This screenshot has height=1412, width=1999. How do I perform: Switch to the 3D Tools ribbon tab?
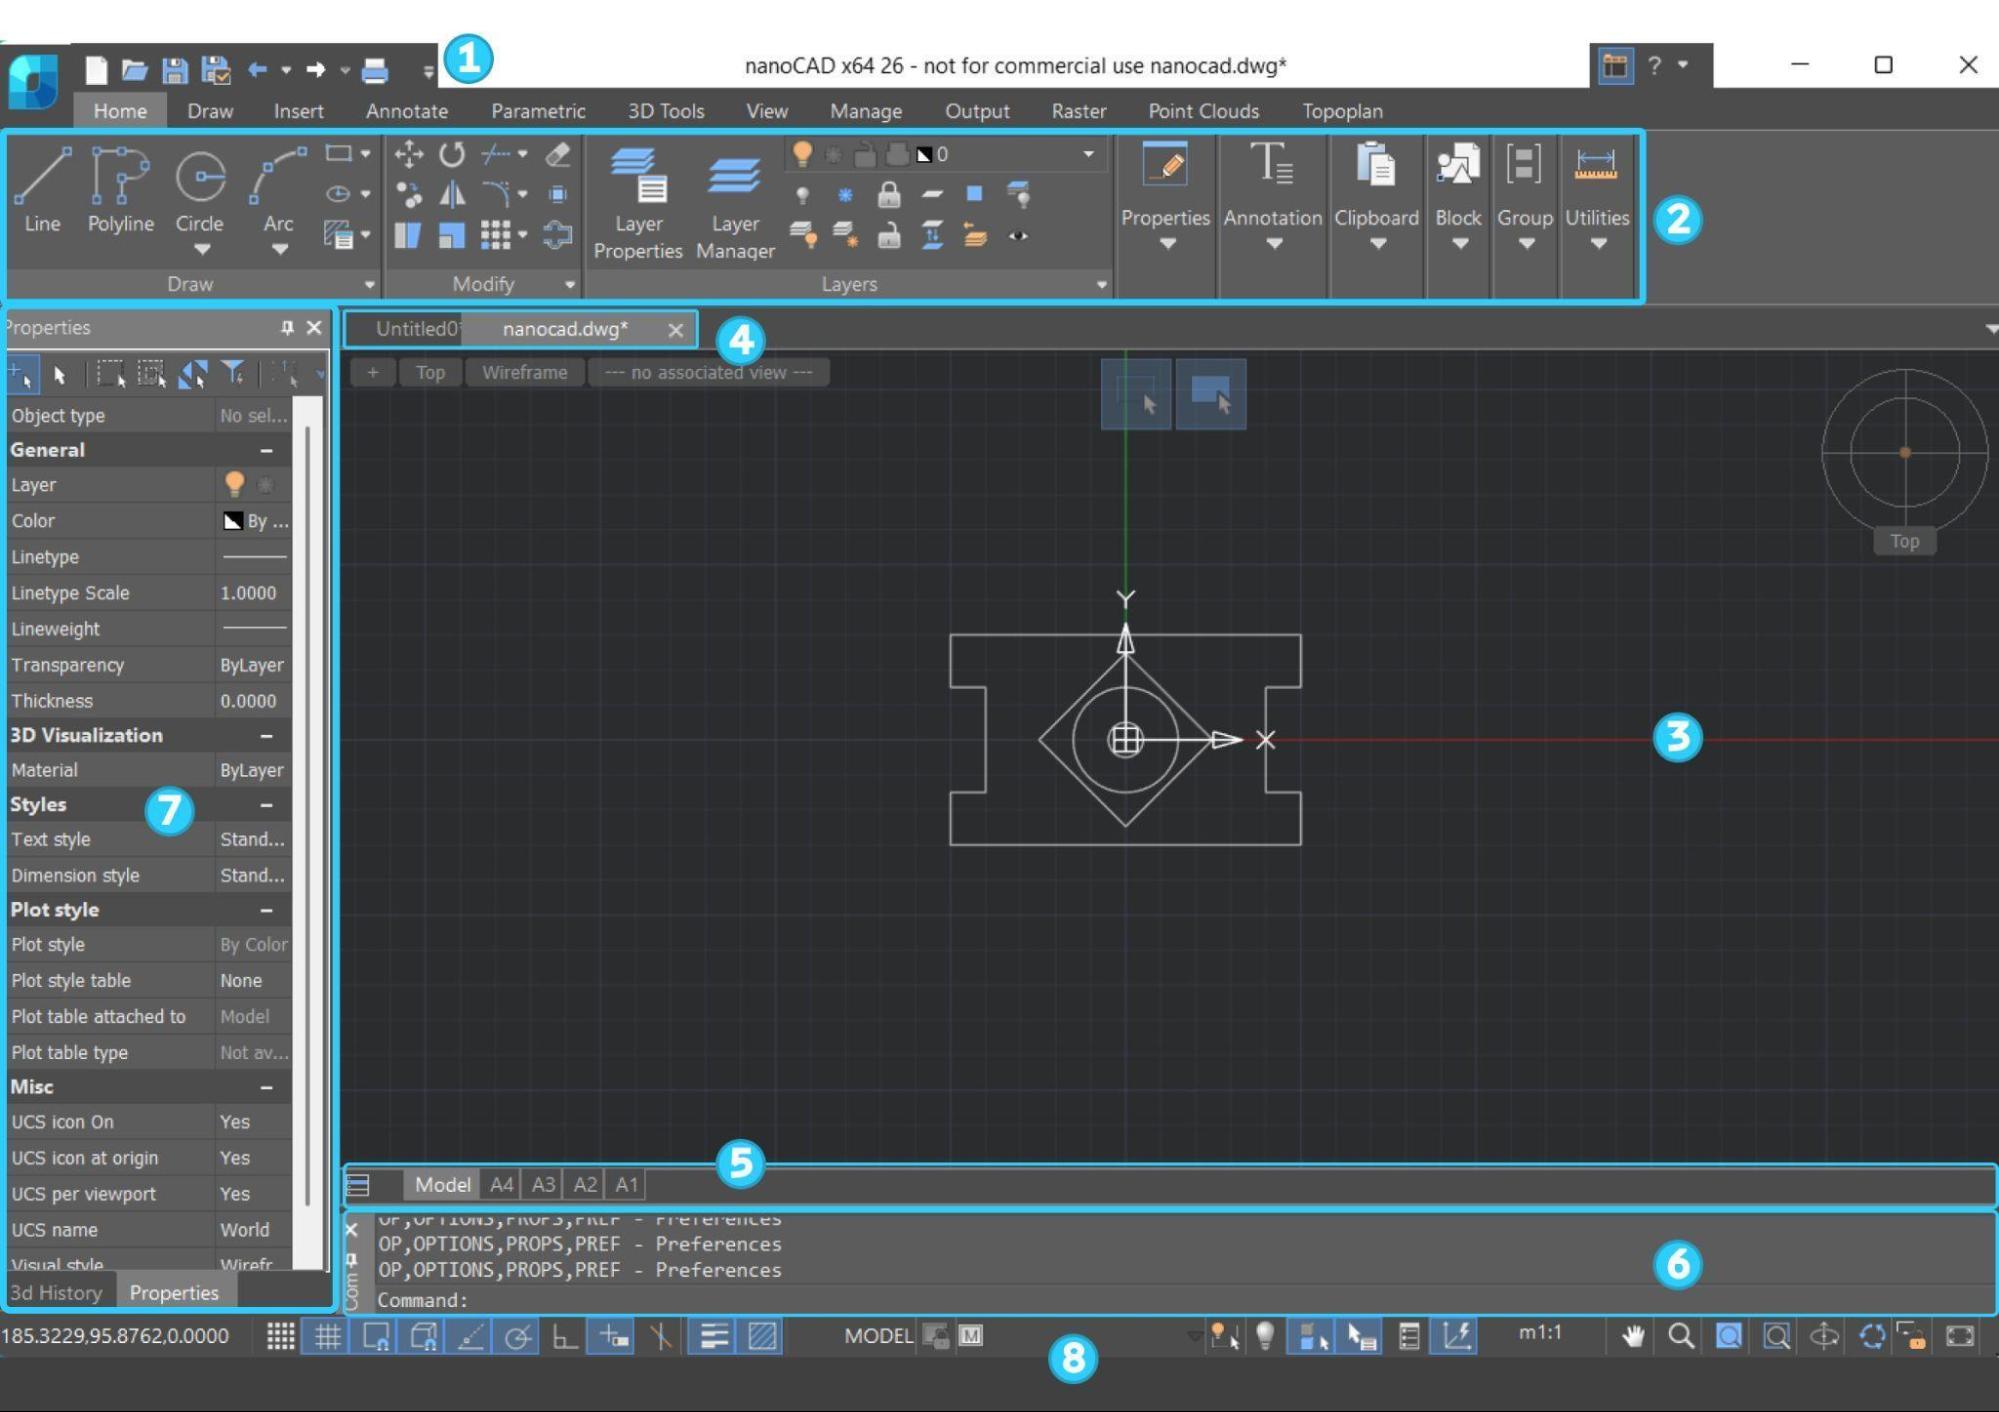(666, 111)
